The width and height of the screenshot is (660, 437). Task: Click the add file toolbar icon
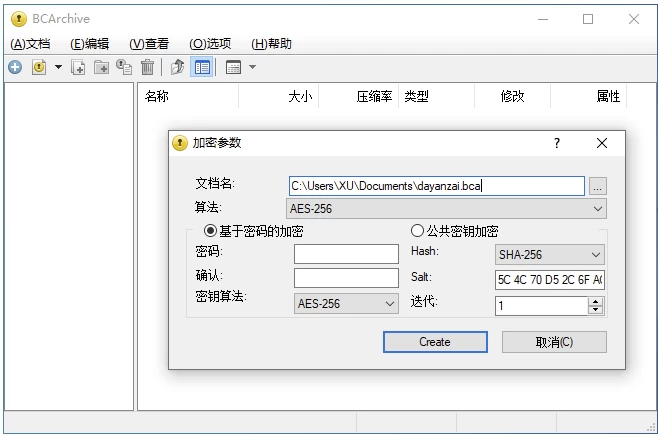point(78,67)
